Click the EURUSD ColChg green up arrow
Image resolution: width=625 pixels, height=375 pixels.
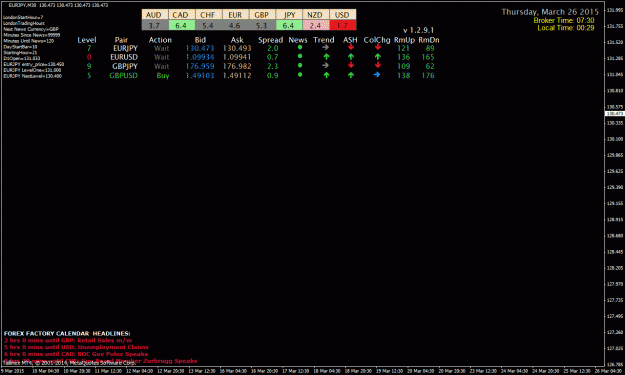[x=377, y=57]
